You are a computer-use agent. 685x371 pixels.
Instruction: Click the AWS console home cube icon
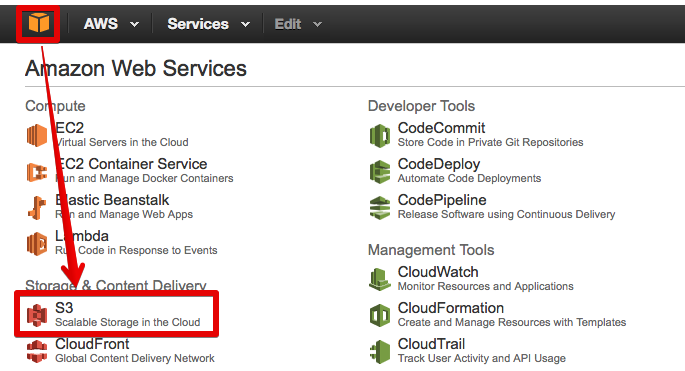(x=38, y=23)
